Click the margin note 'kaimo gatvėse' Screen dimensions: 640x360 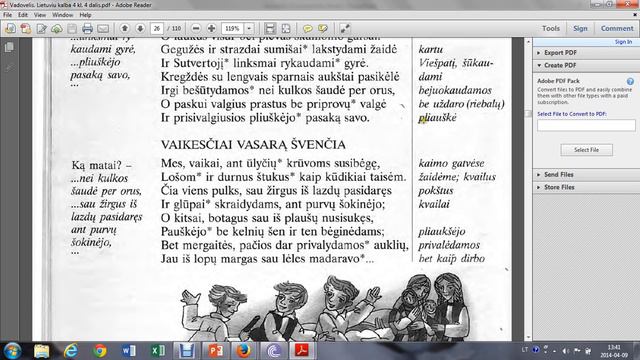(x=451, y=163)
